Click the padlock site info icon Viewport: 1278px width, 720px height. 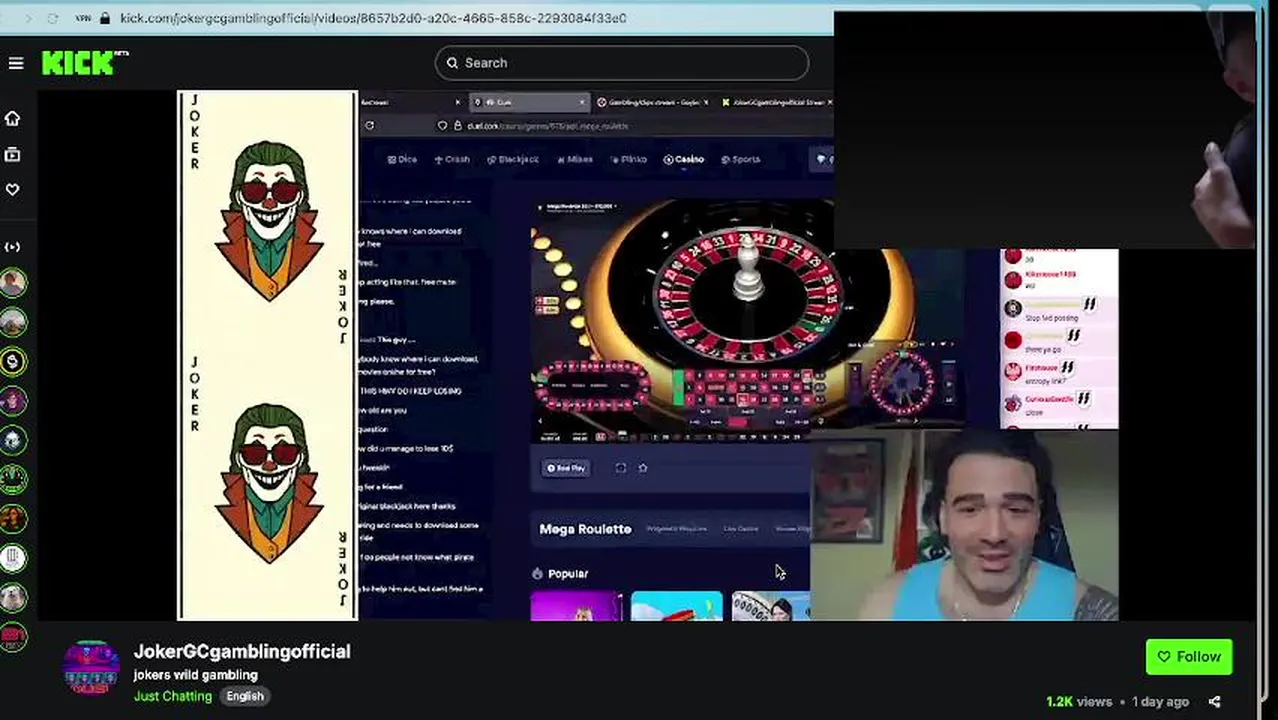click(105, 18)
